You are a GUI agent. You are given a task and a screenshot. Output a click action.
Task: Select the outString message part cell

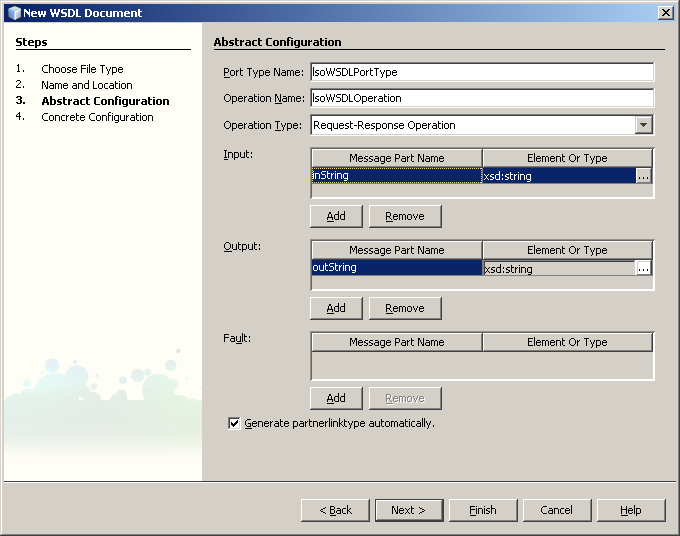tap(396, 268)
